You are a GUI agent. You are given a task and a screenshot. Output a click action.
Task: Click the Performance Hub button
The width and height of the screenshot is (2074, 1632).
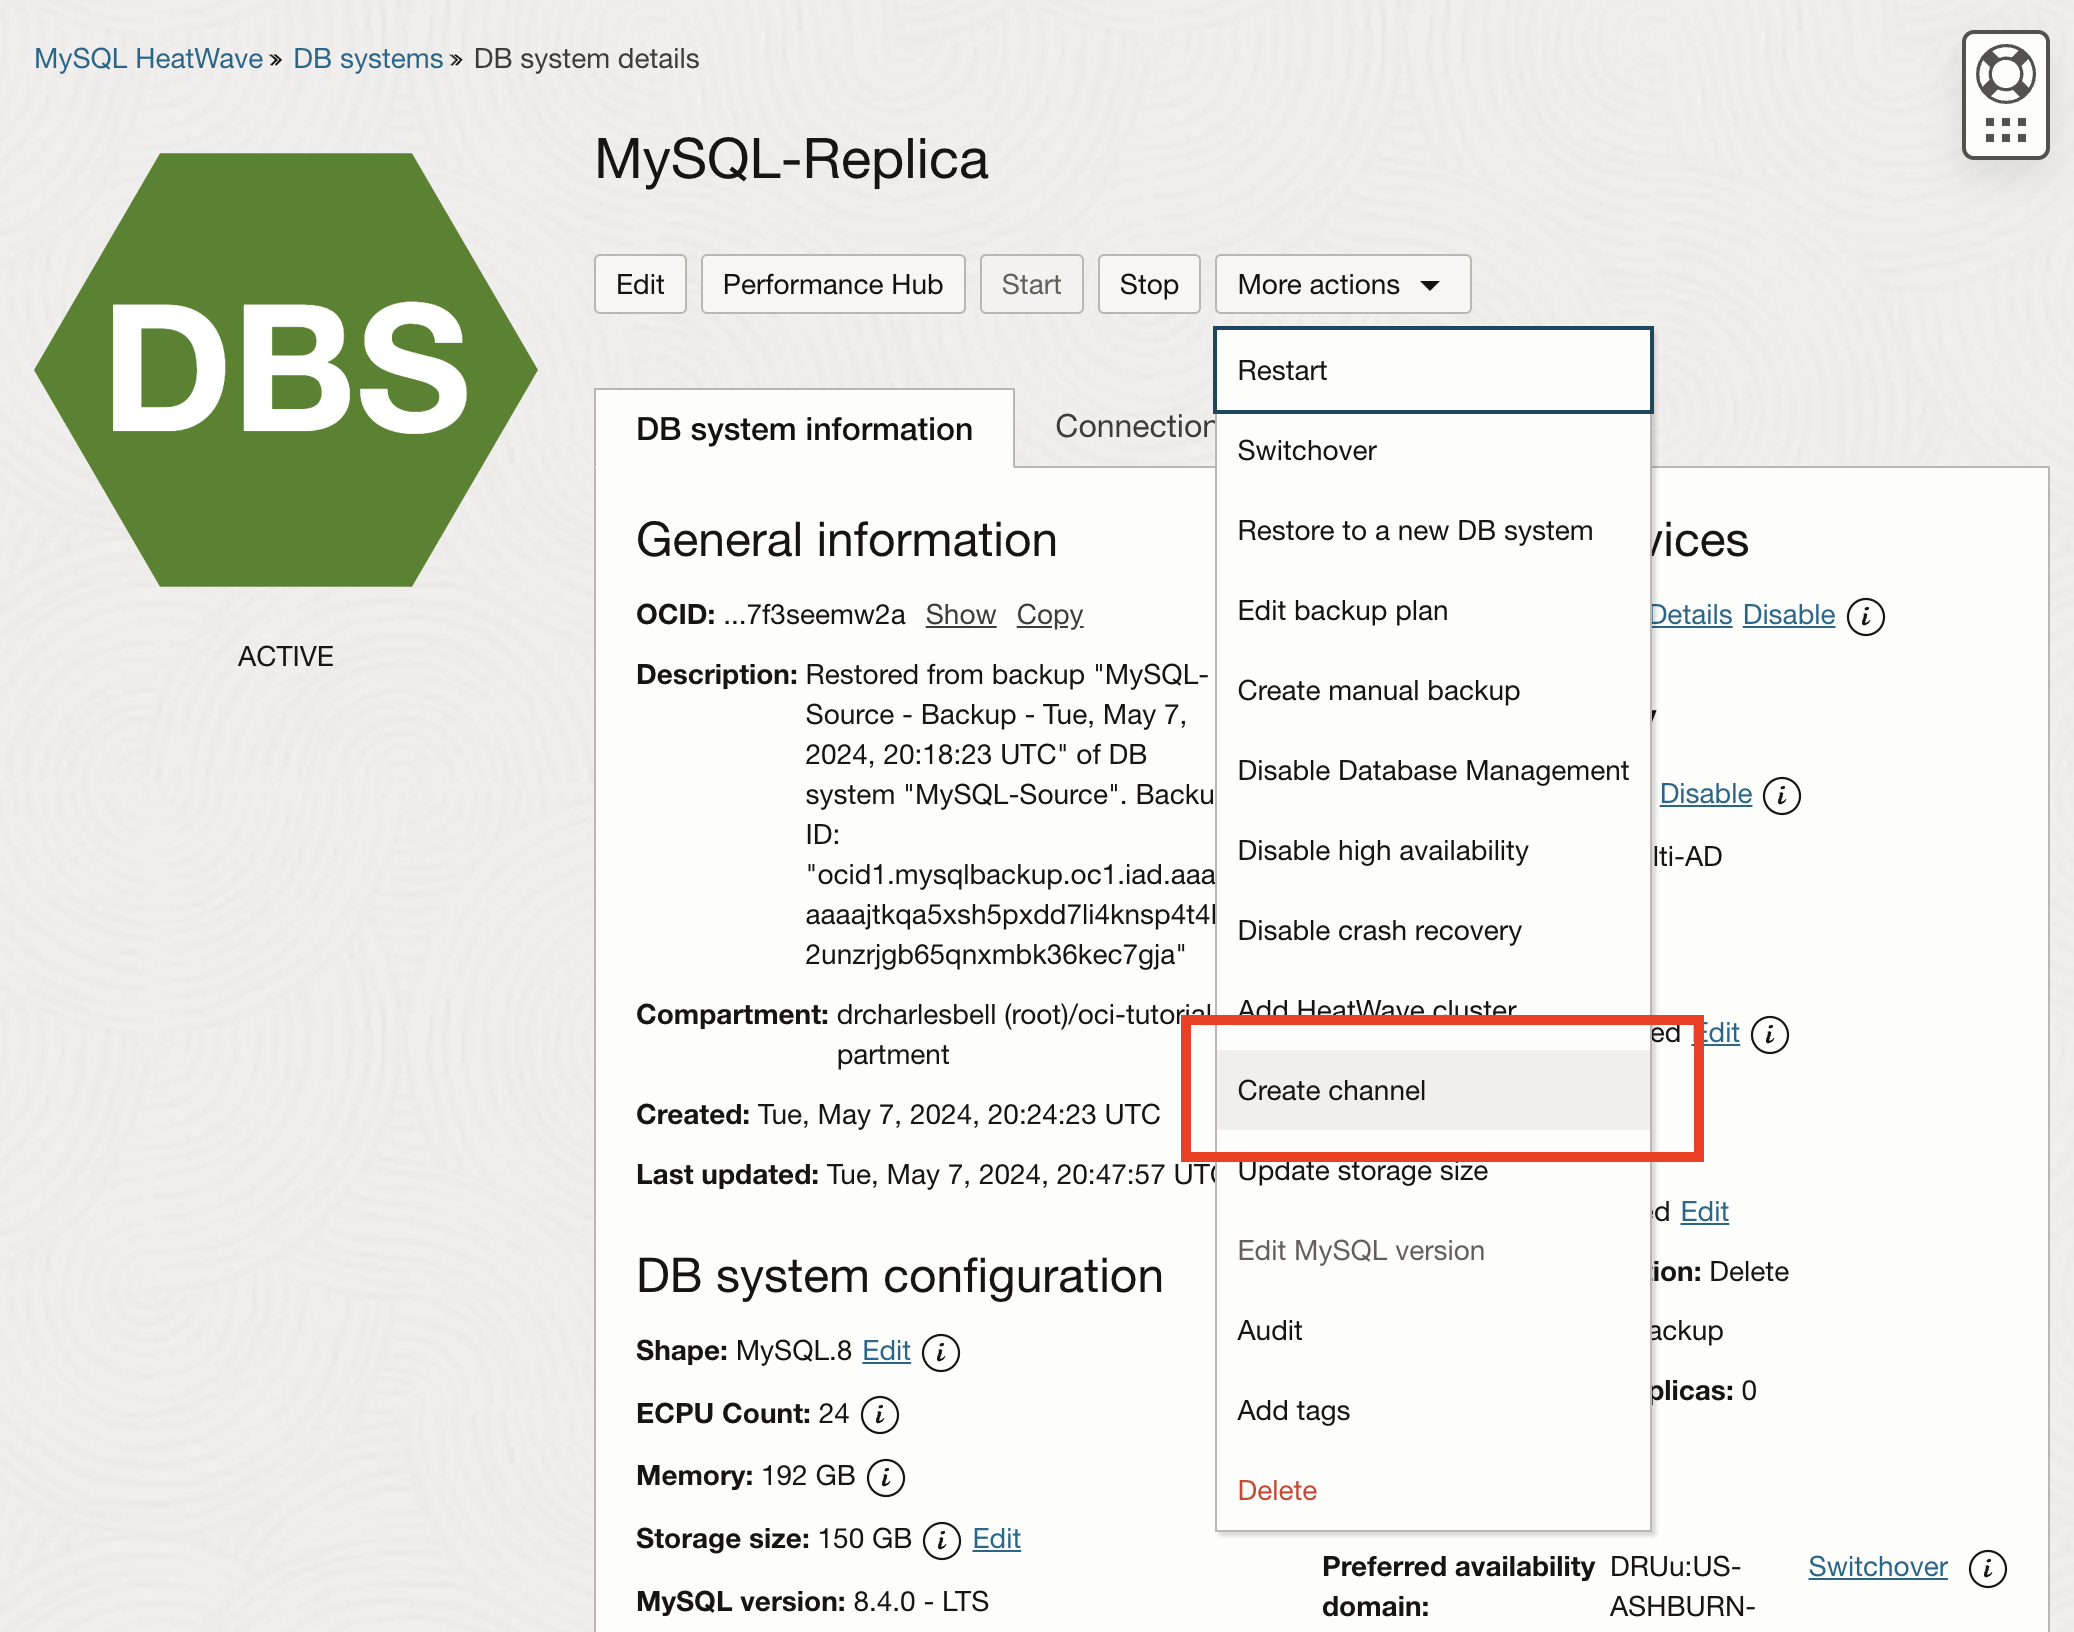pyautogui.click(x=832, y=285)
